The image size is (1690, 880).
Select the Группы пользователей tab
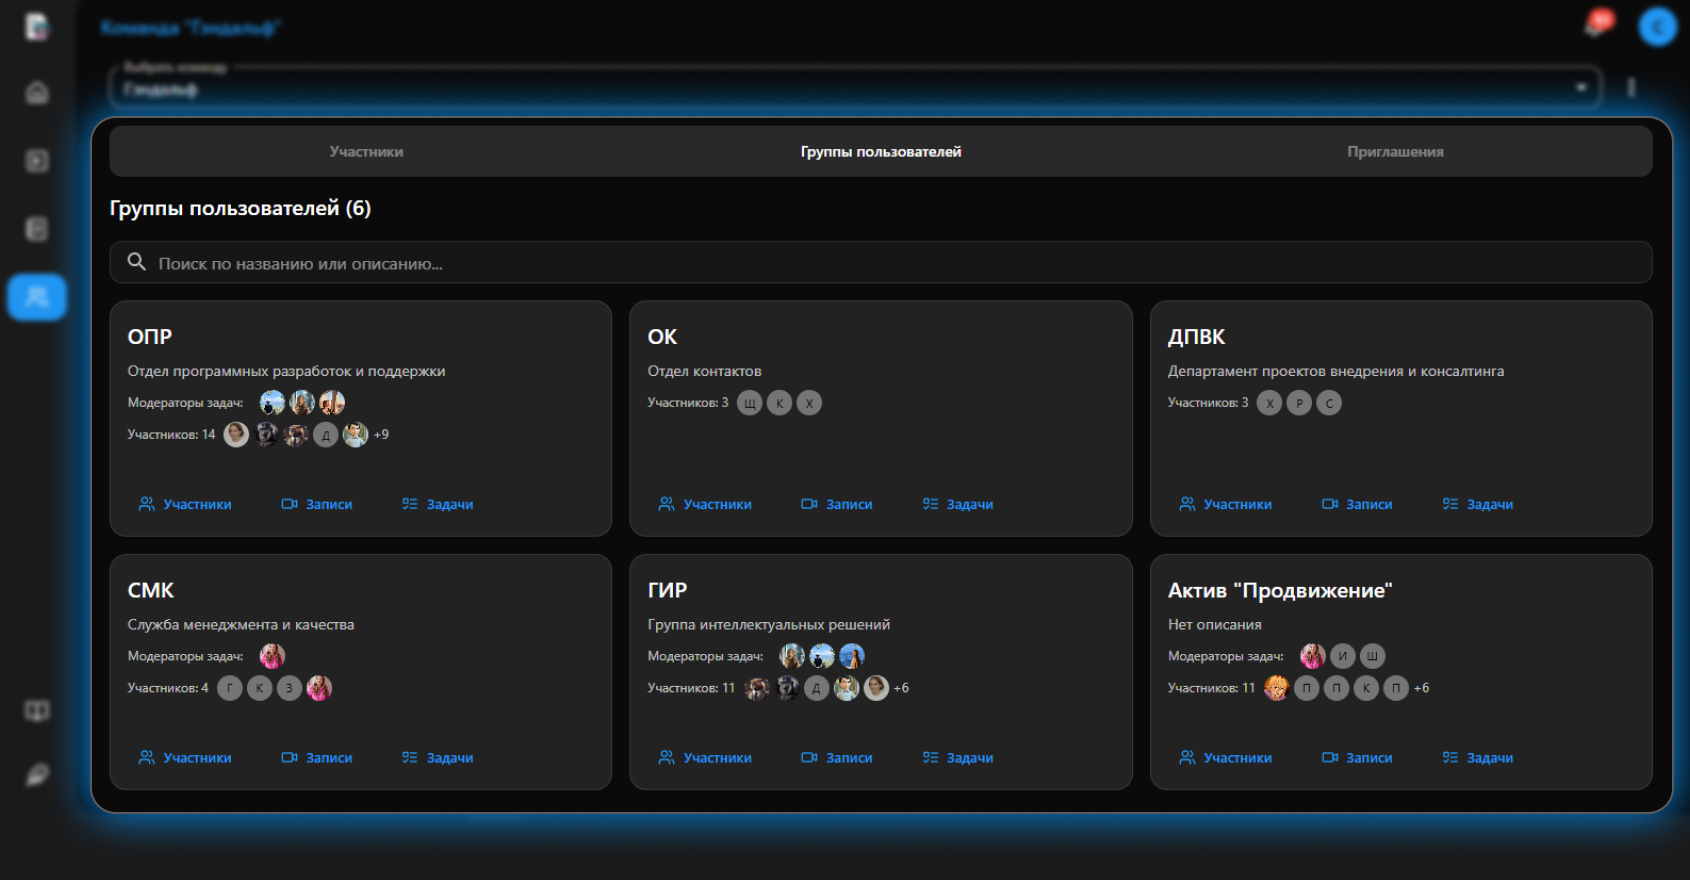coord(880,152)
